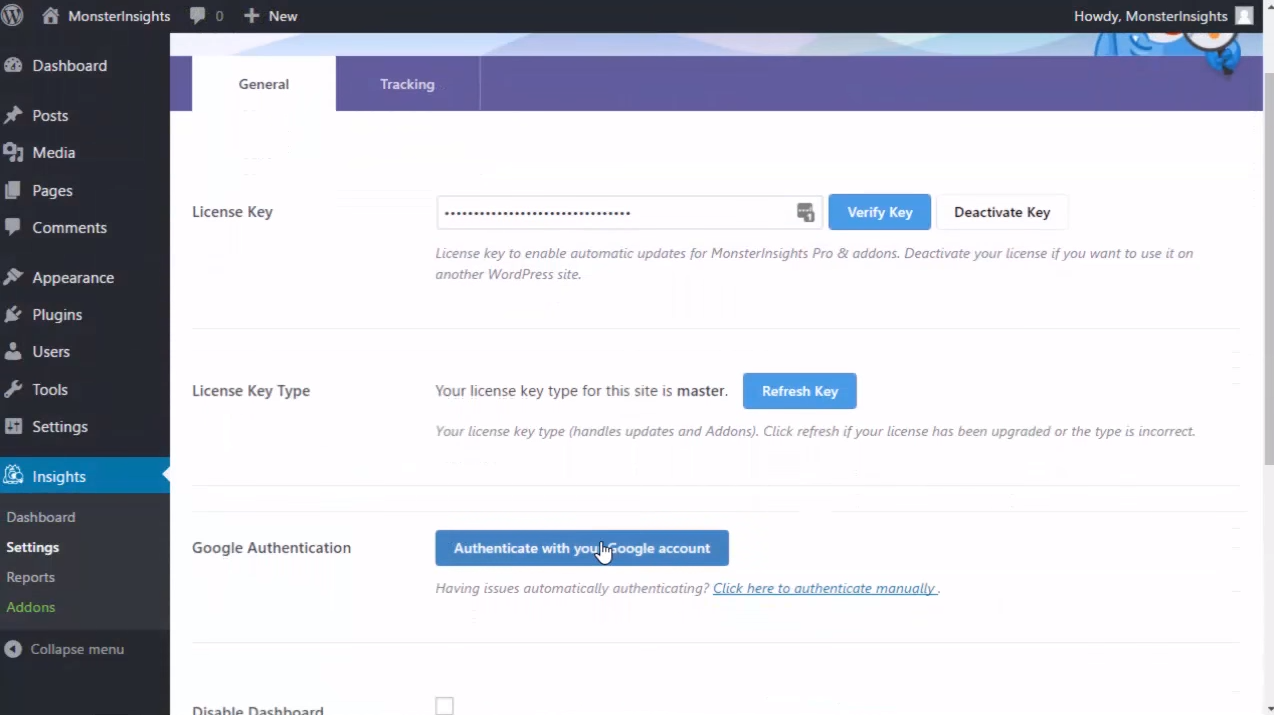
Task: Click the Refresh Key button
Action: tap(800, 391)
